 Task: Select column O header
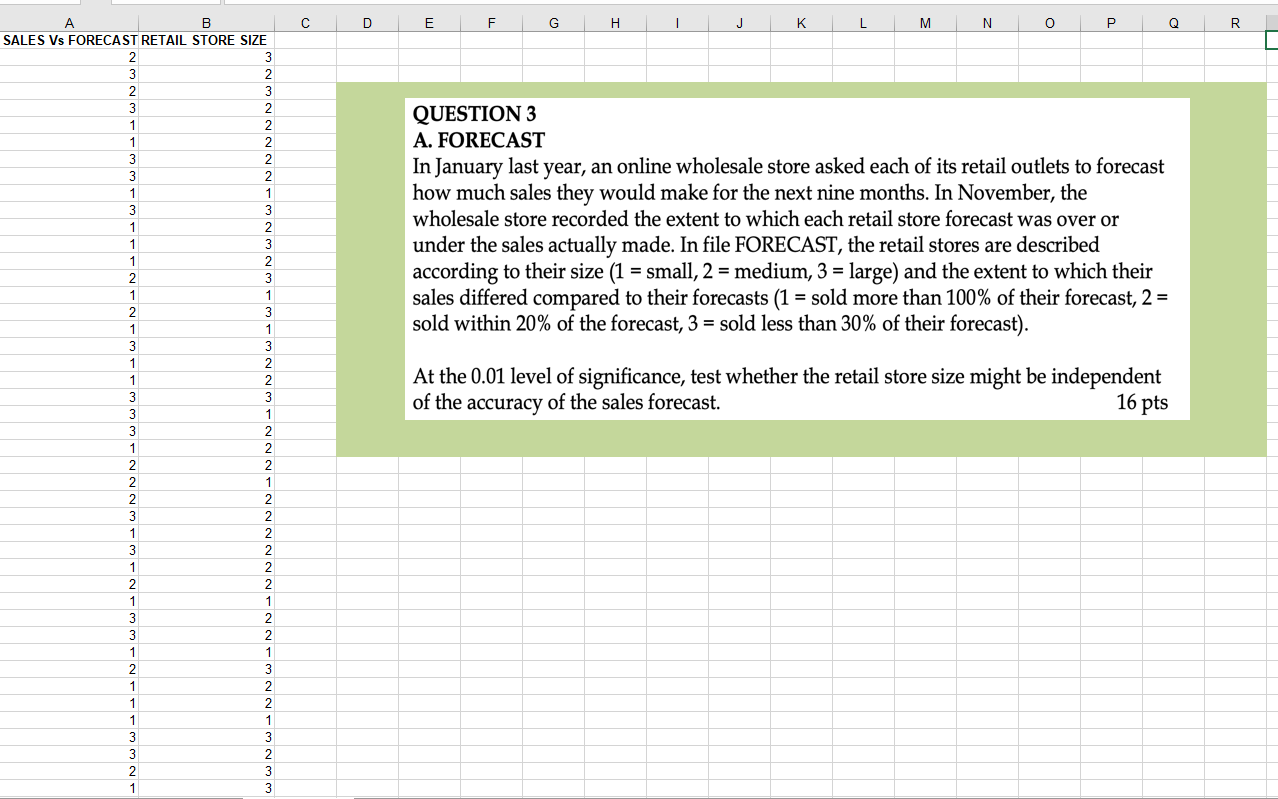click(x=1049, y=22)
